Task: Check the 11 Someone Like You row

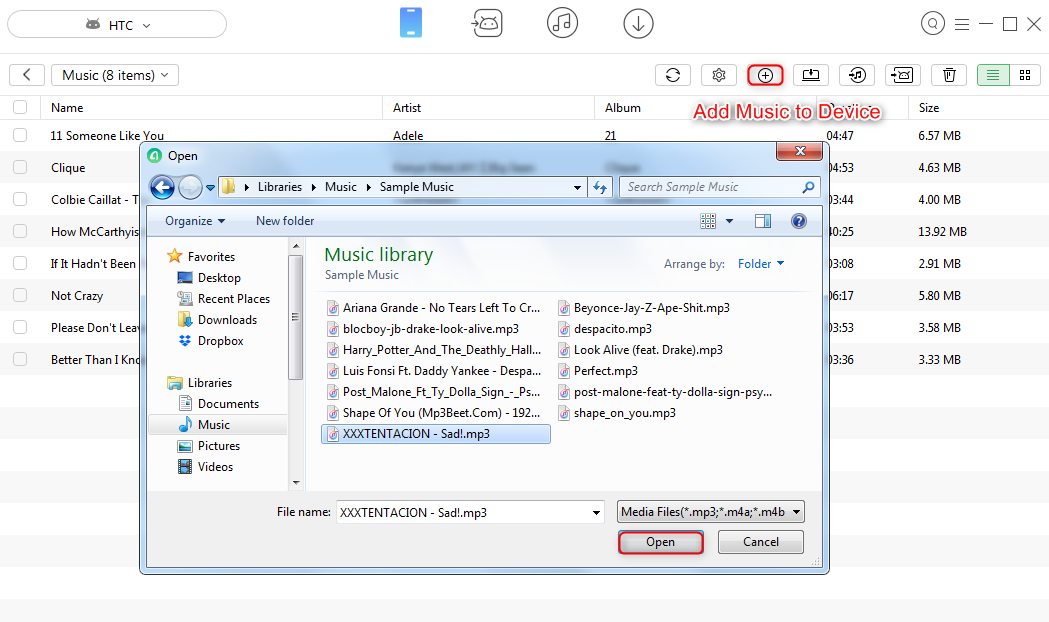Action: point(20,135)
